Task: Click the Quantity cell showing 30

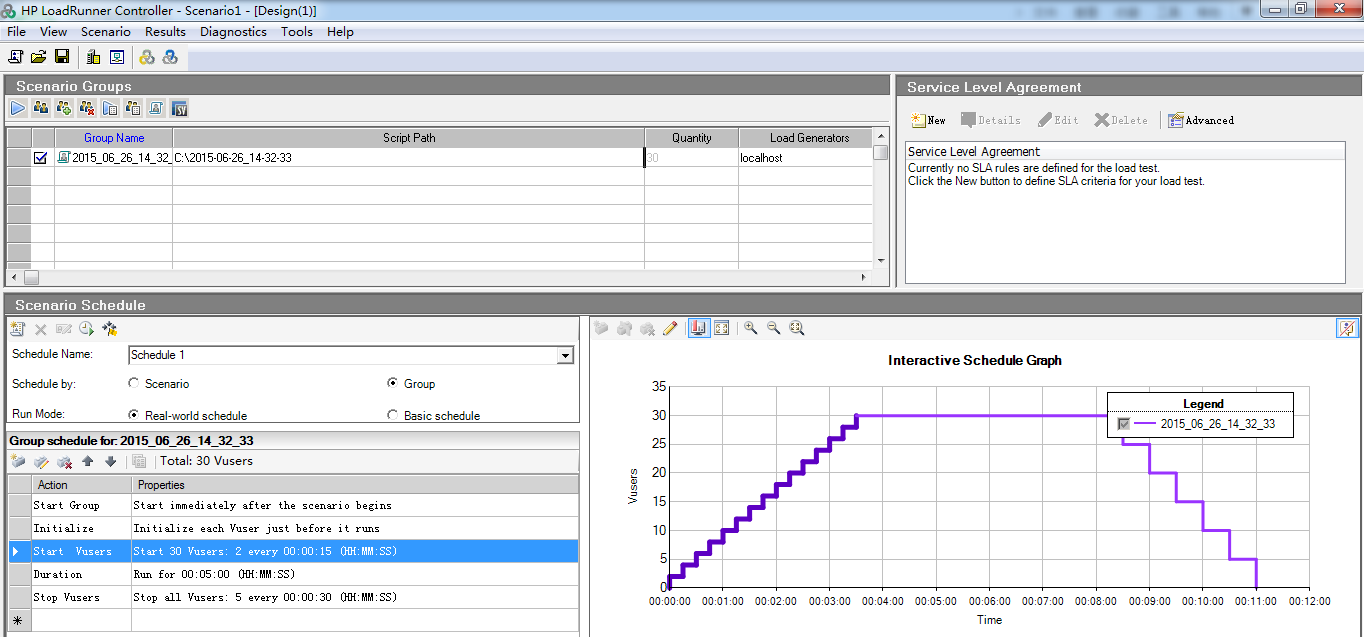Action: pyautogui.click(x=691, y=157)
